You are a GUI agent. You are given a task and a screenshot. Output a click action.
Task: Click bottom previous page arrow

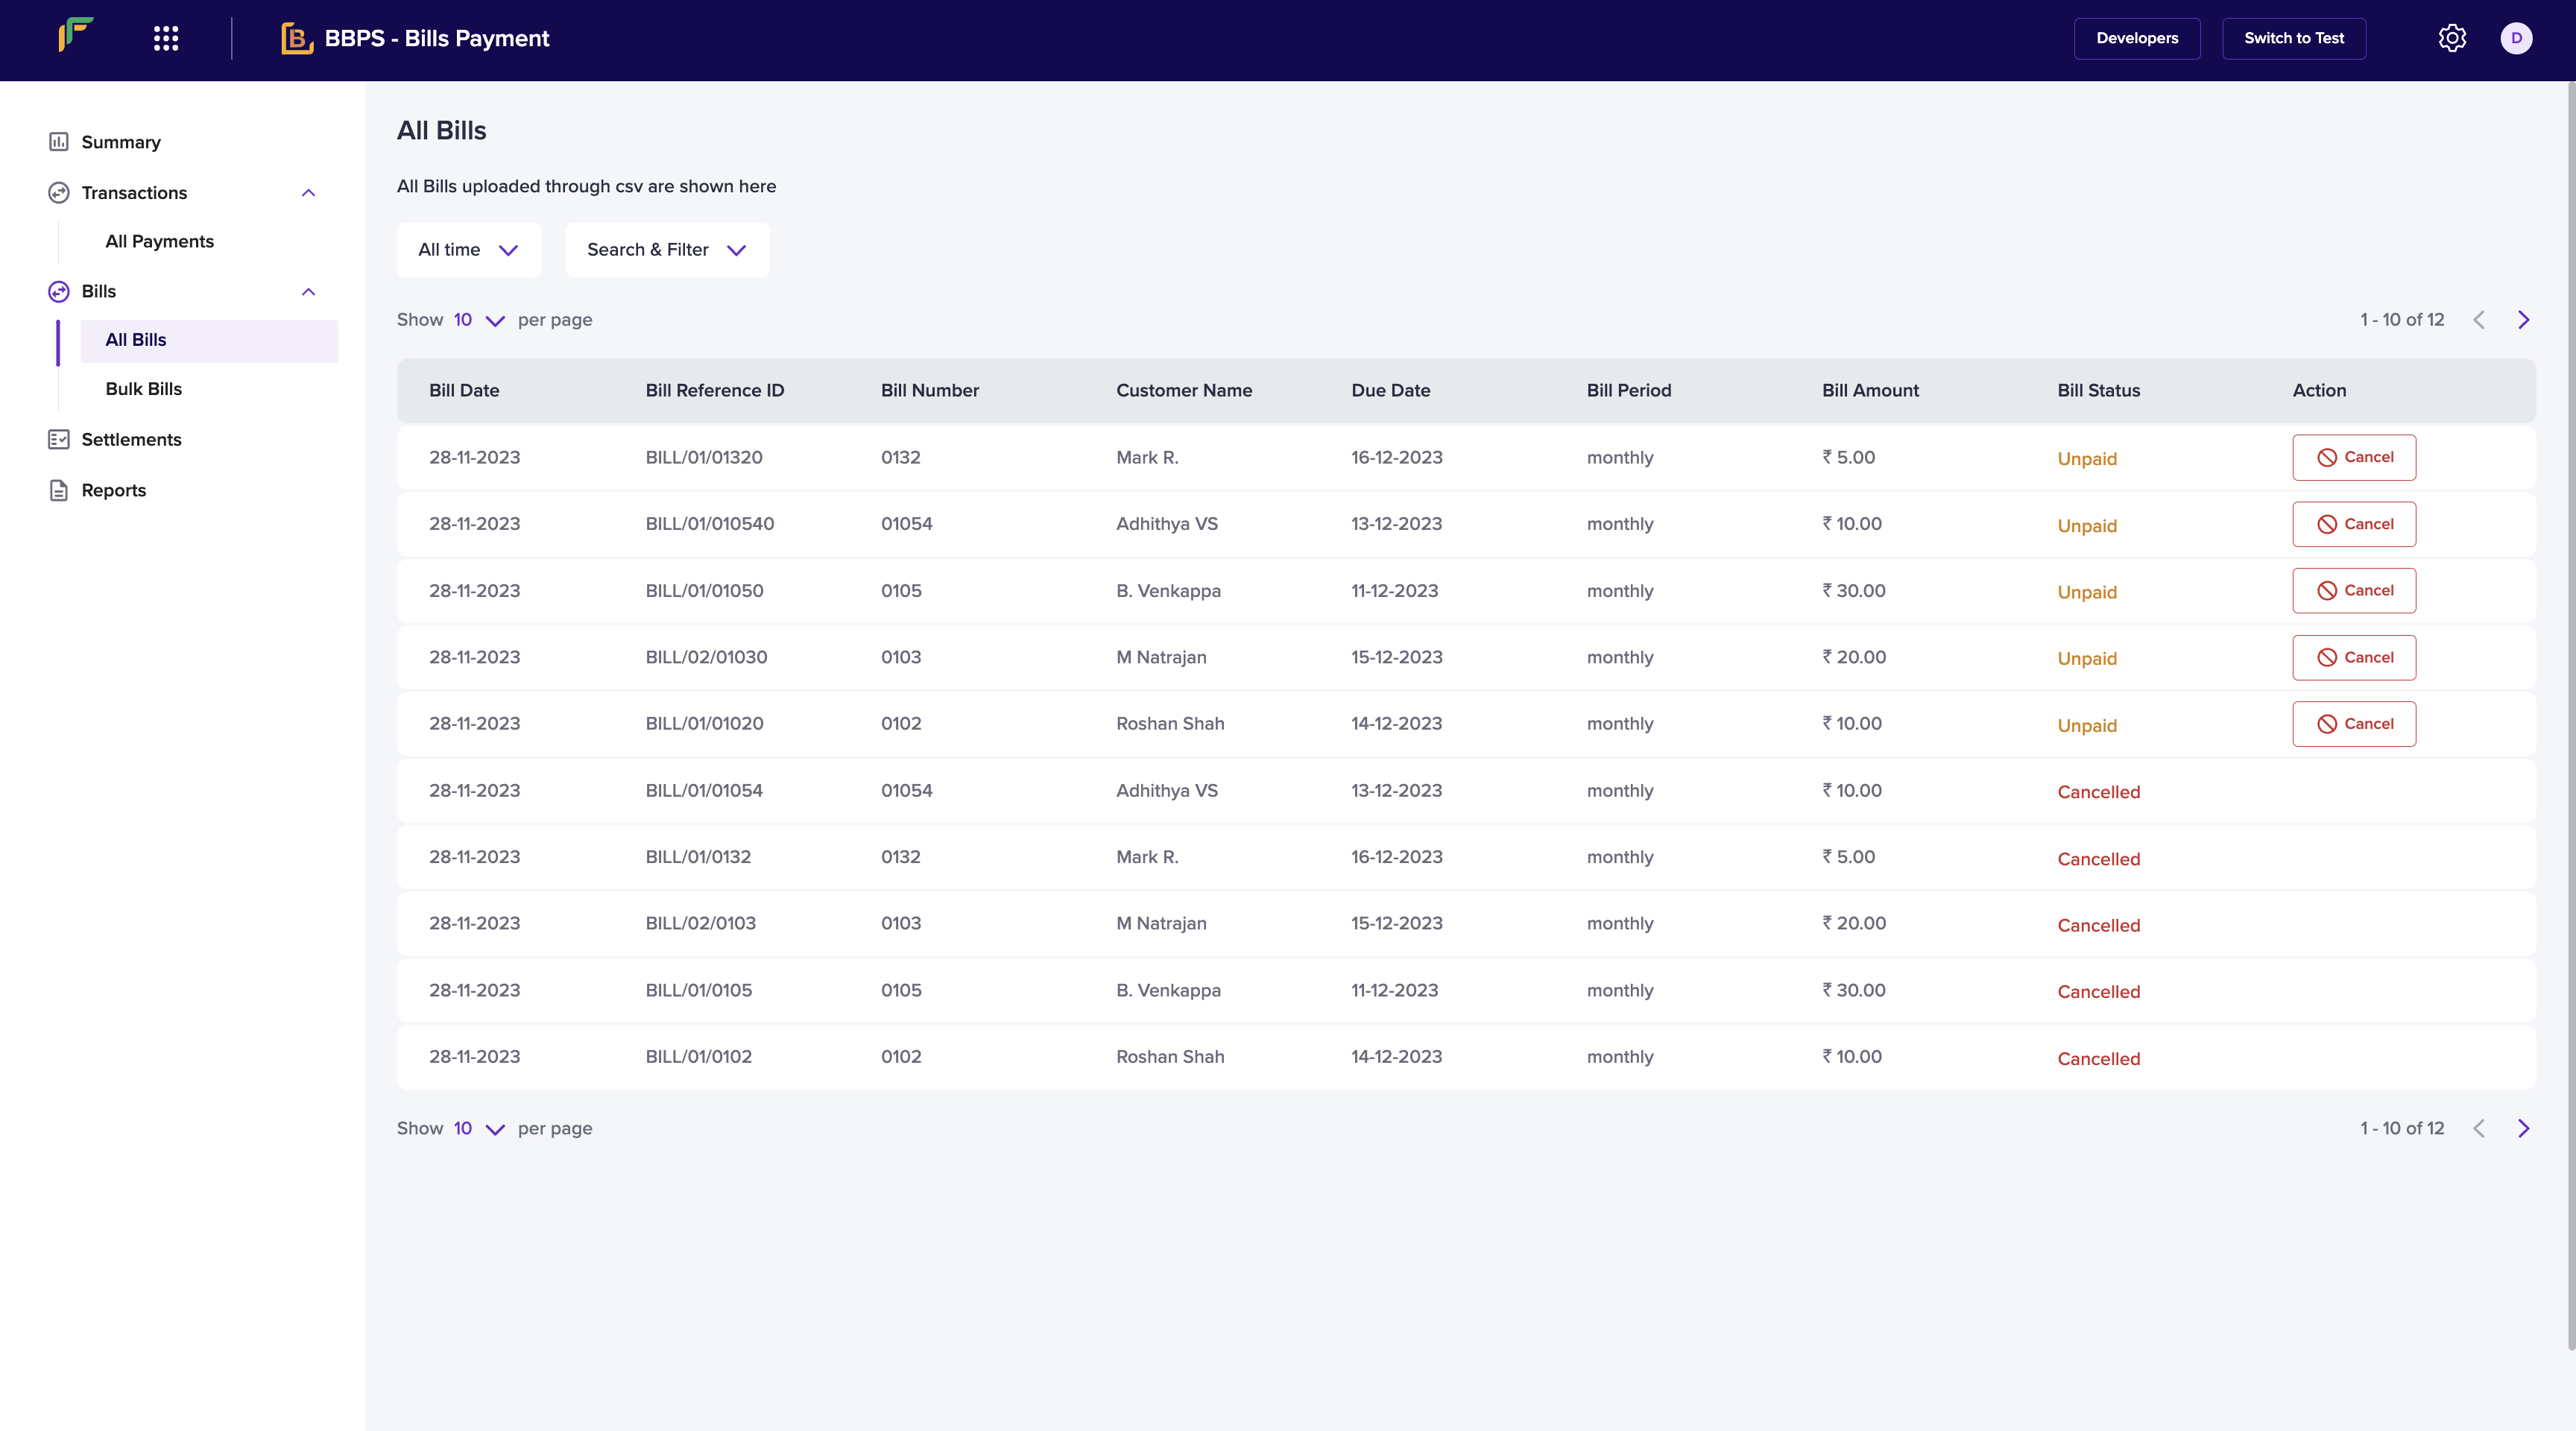2479,1128
